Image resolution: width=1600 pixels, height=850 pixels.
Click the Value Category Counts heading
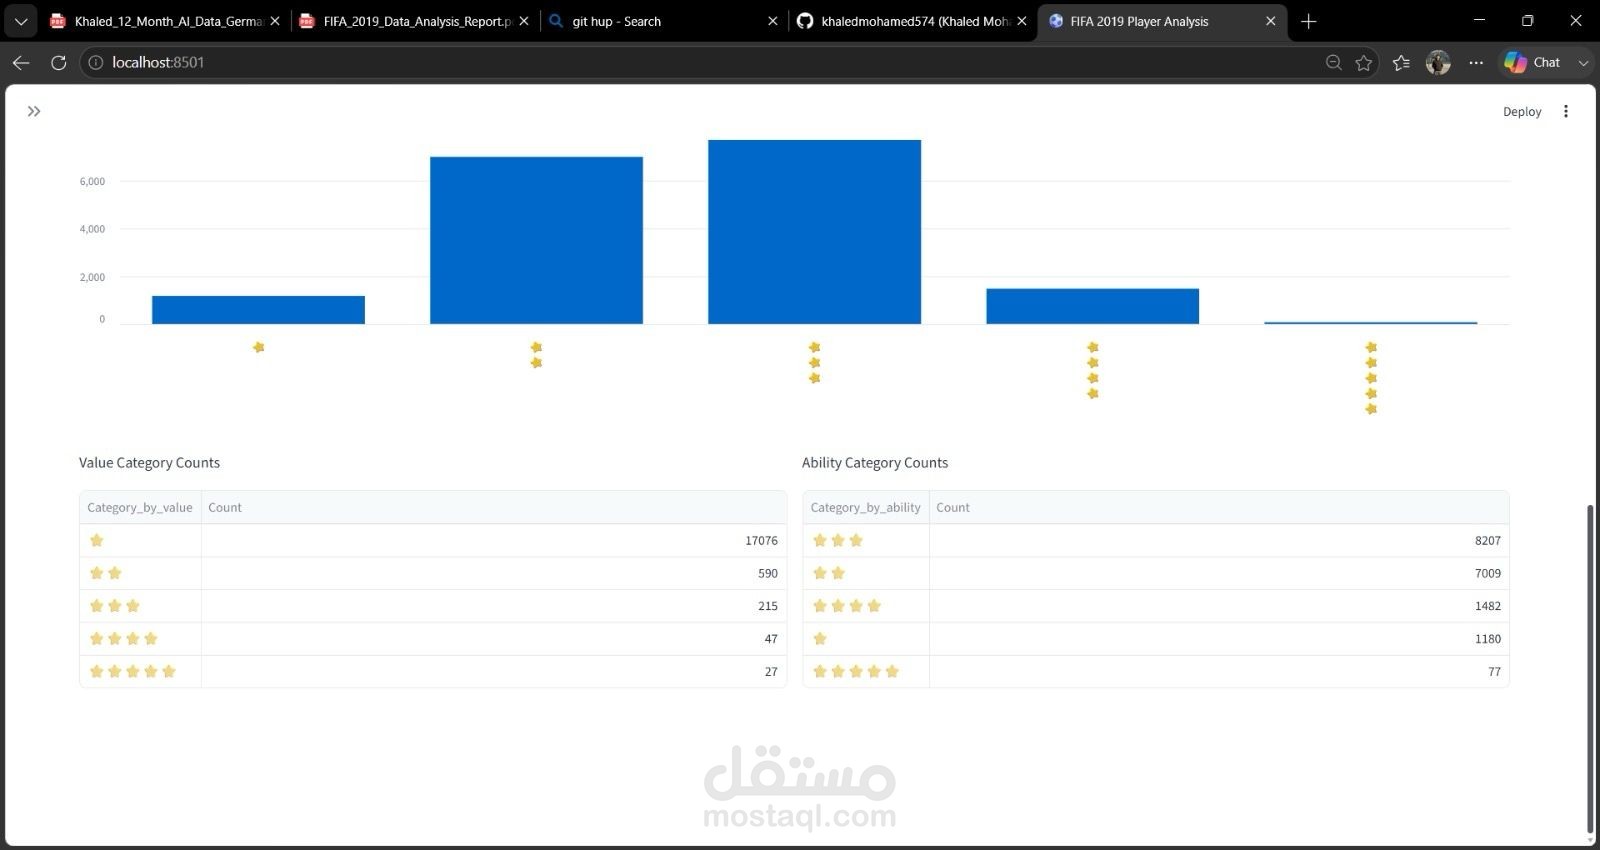[149, 463]
